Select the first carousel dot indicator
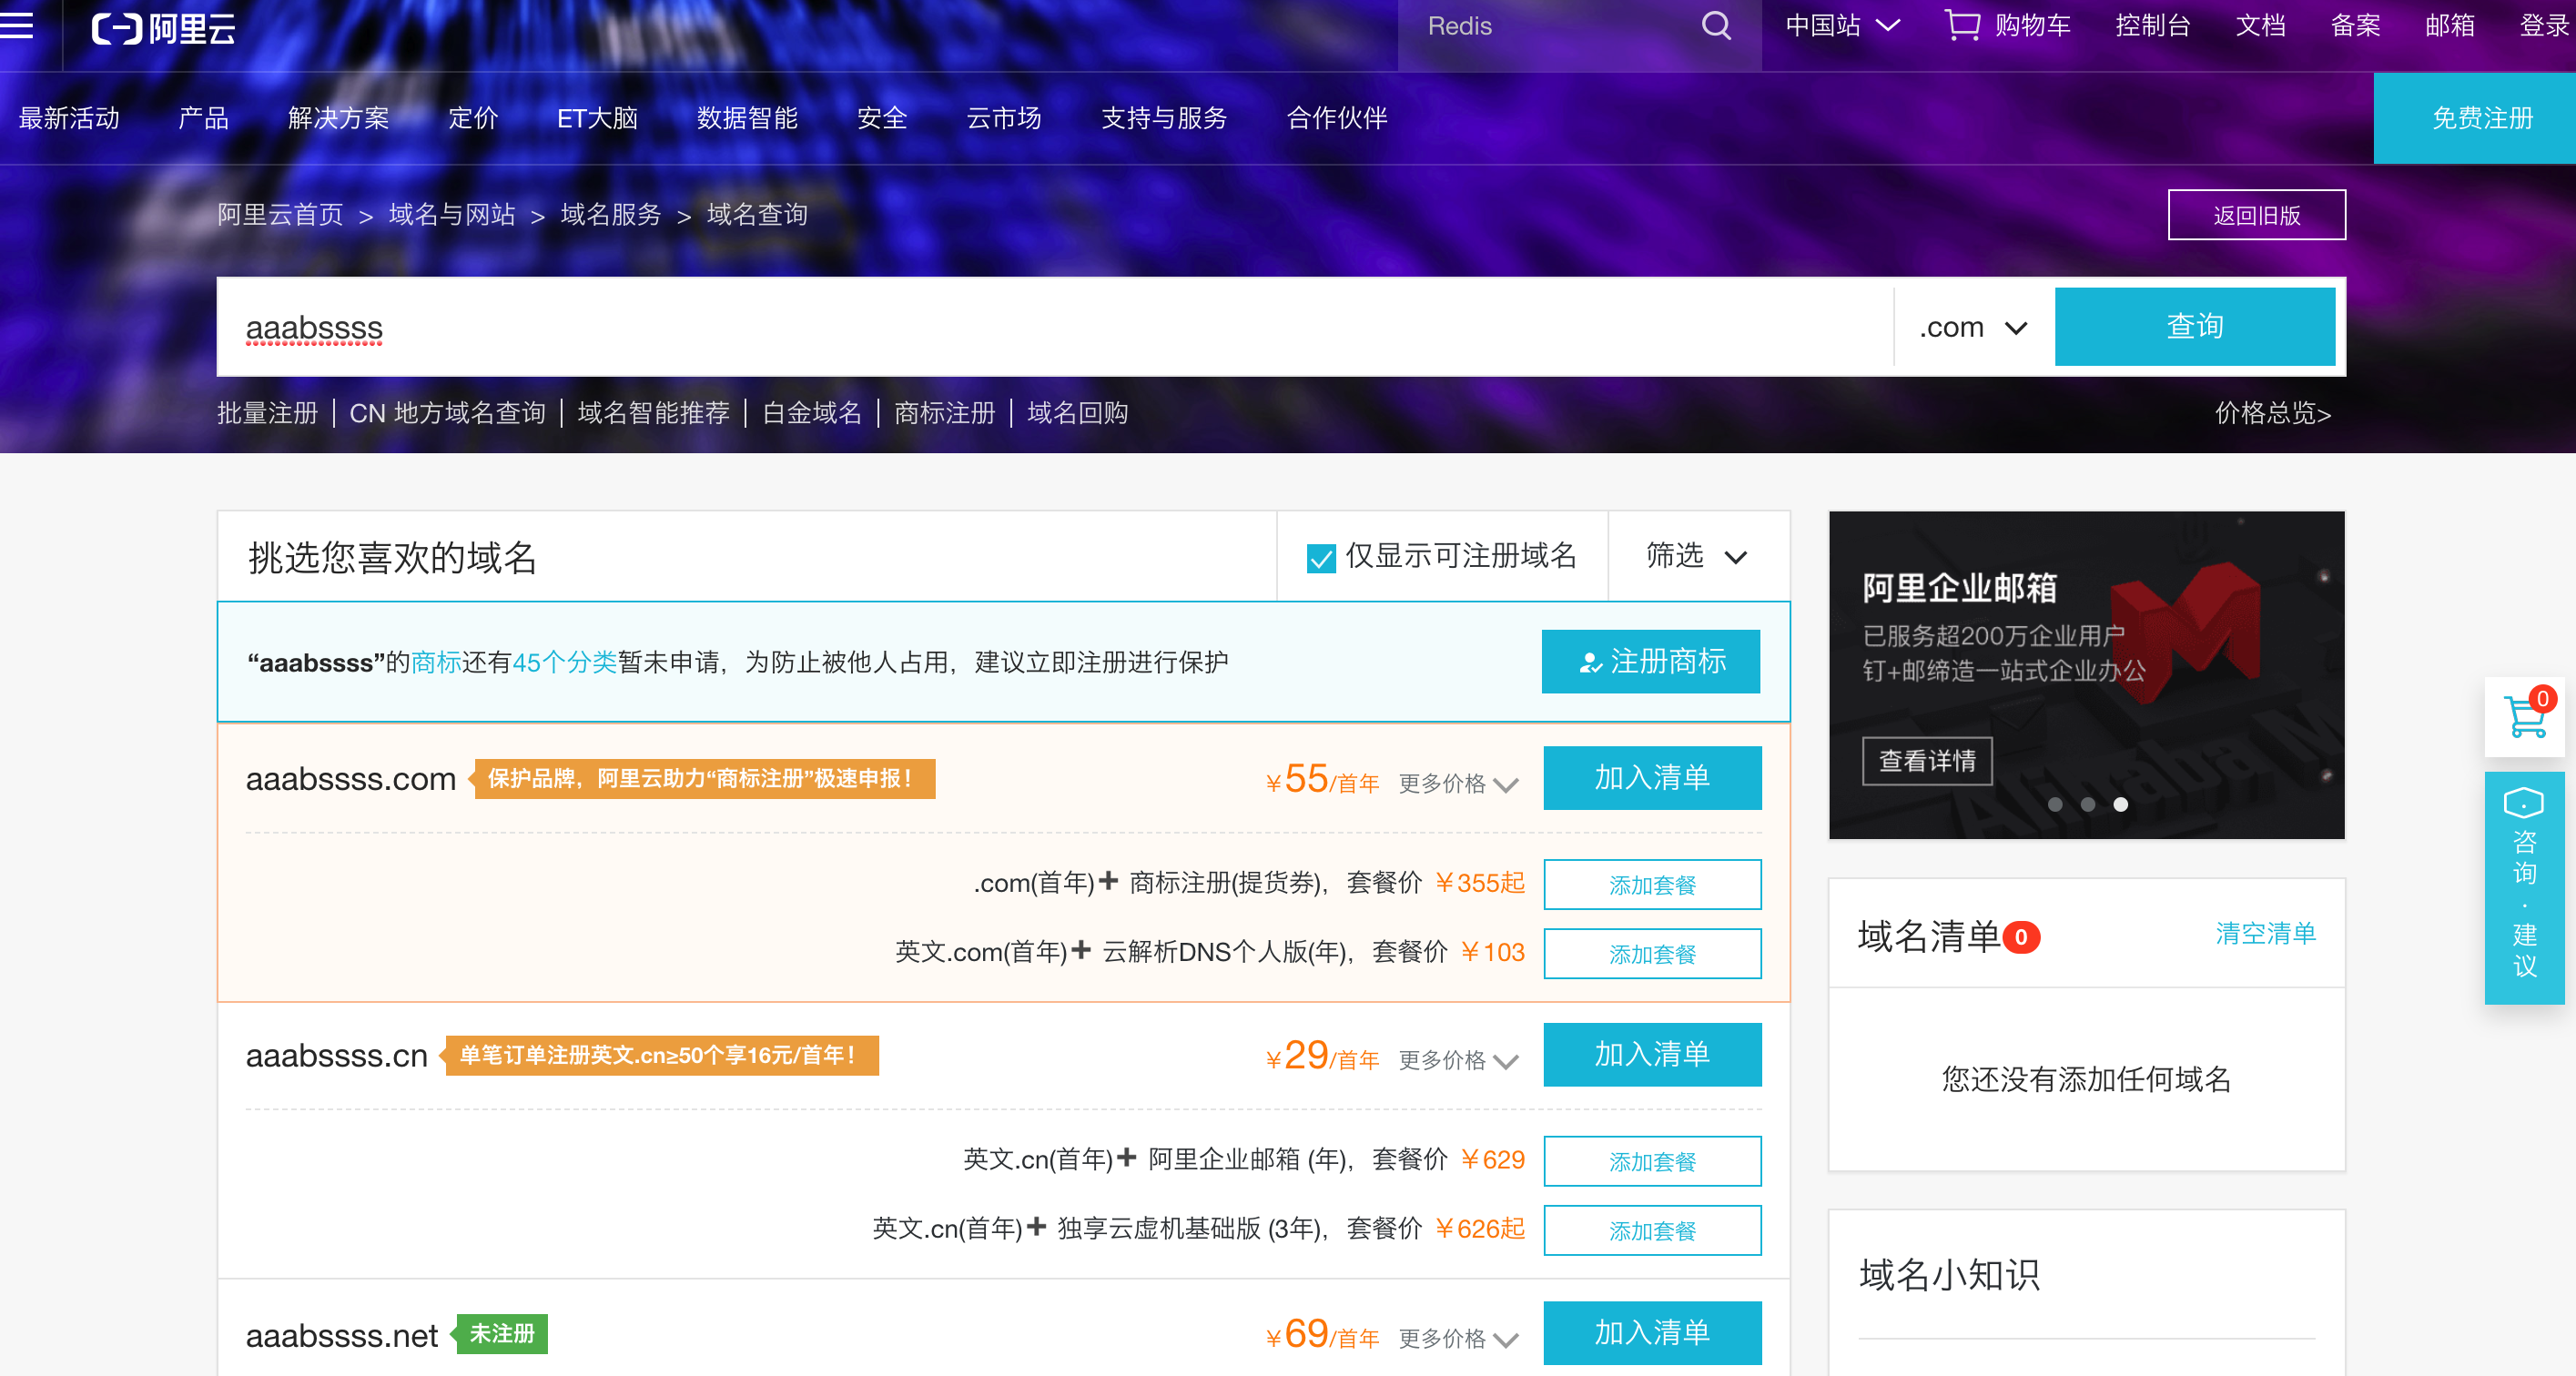Viewport: 2576px width, 1376px height. click(x=2055, y=804)
